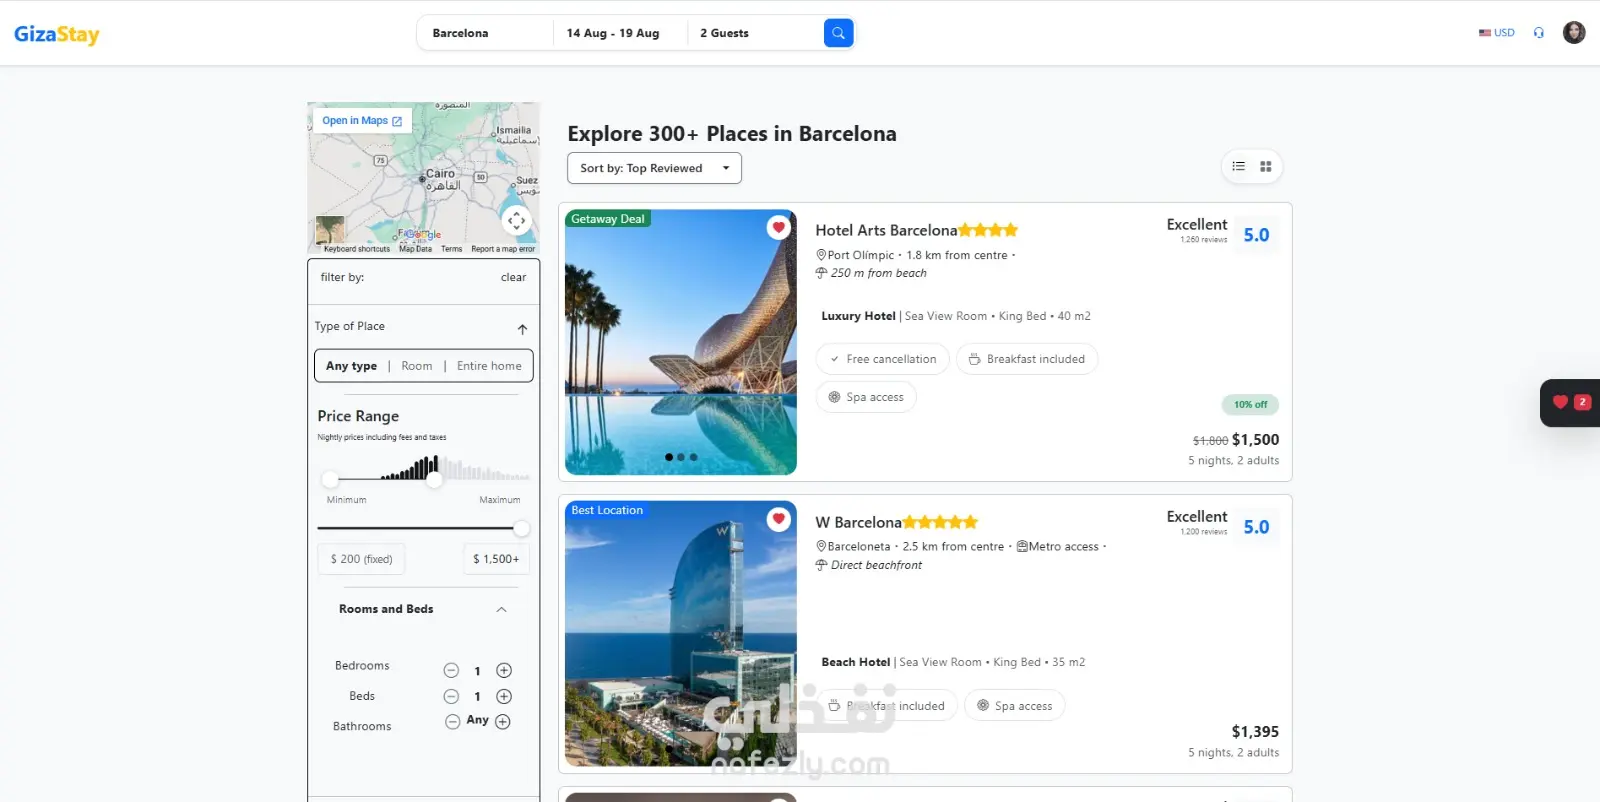Image resolution: width=1600 pixels, height=802 pixels.
Task: Unfavorite Hotel Arts Barcelona heart
Action: [x=778, y=228]
